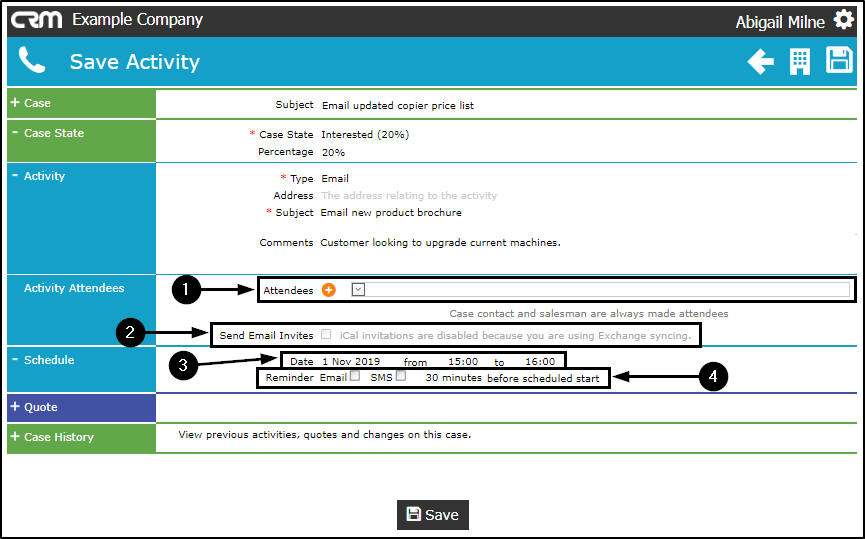Image resolution: width=865 pixels, height=539 pixels.
Task: Open the company building icon
Action: pyautogui.click(x=799, y=61)
